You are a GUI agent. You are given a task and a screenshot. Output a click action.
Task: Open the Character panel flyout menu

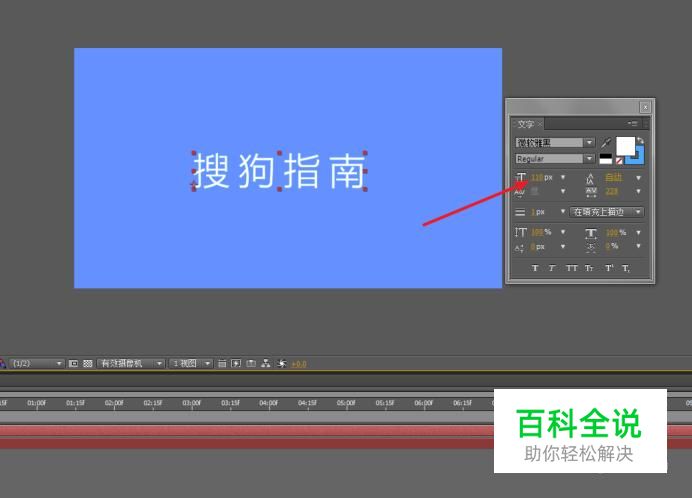(x=633, y=124)
